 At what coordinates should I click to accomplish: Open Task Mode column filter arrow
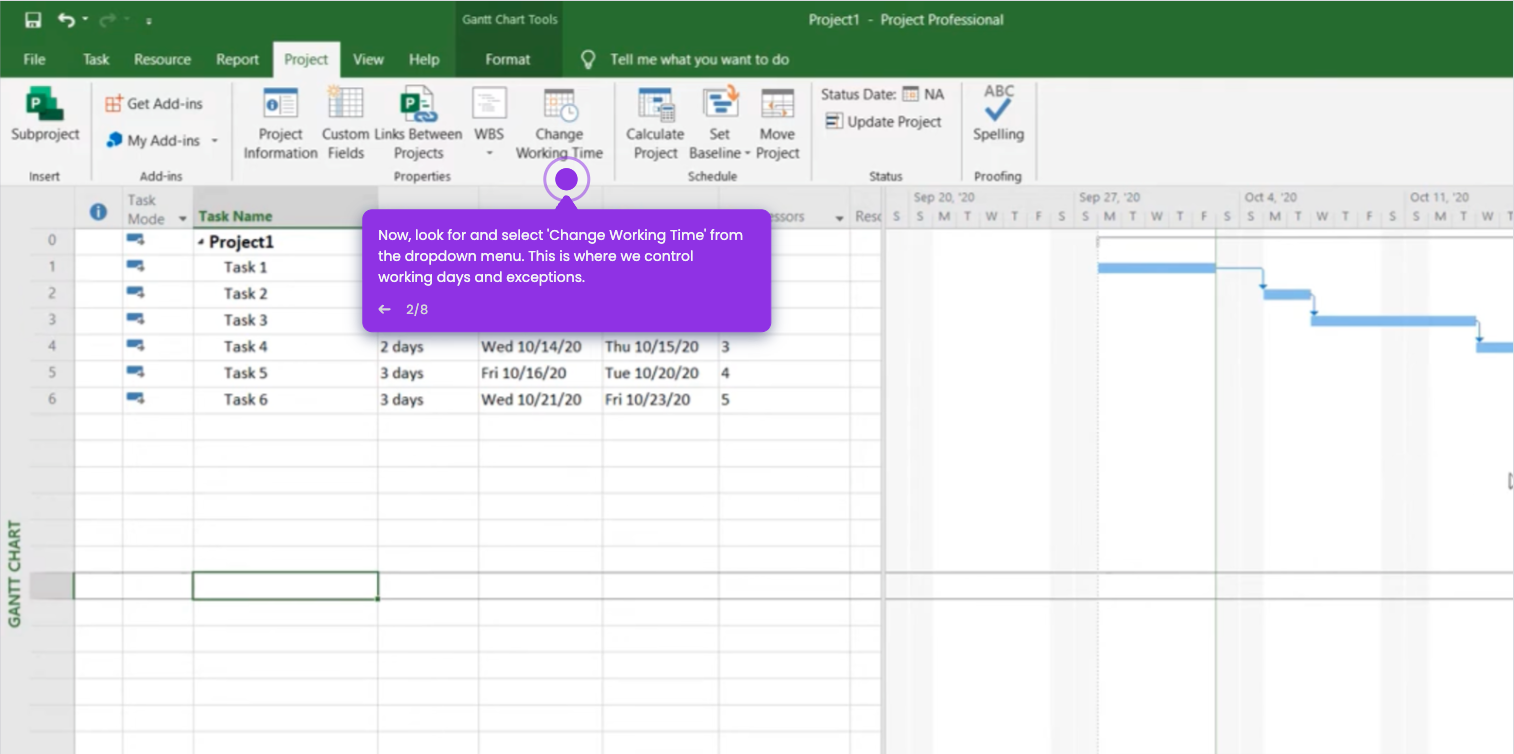pos(182,218)
